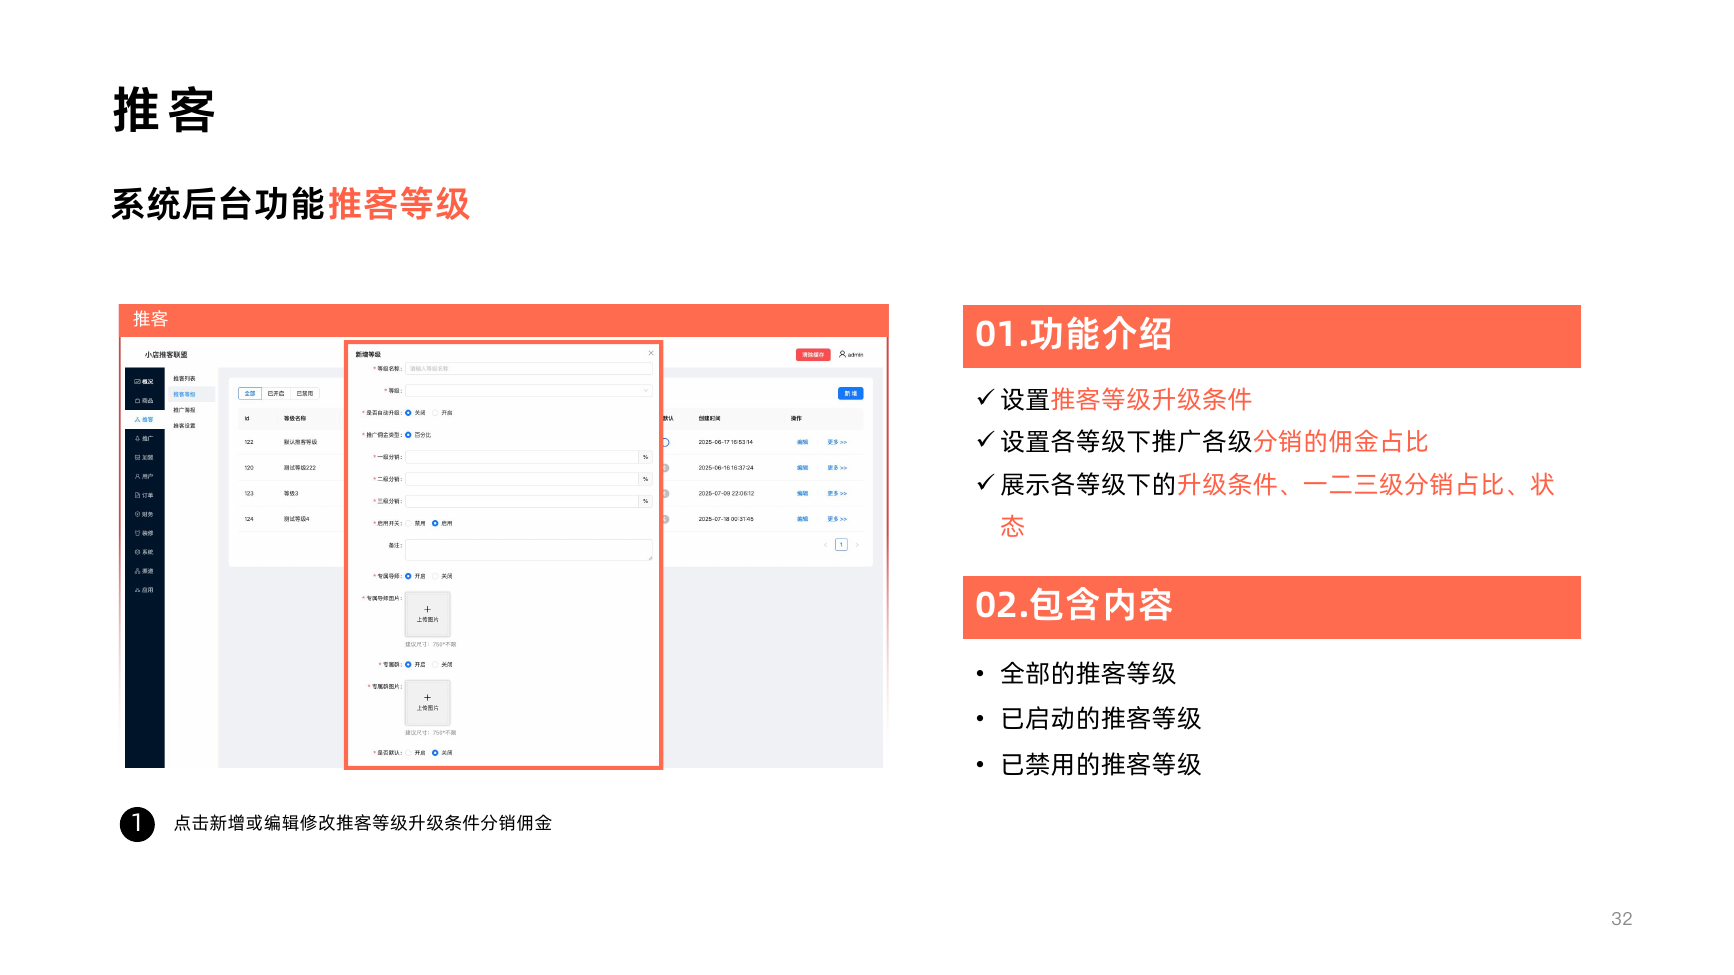
Task: Go to next page arrow in pagination
Action: tap(857, 545)
